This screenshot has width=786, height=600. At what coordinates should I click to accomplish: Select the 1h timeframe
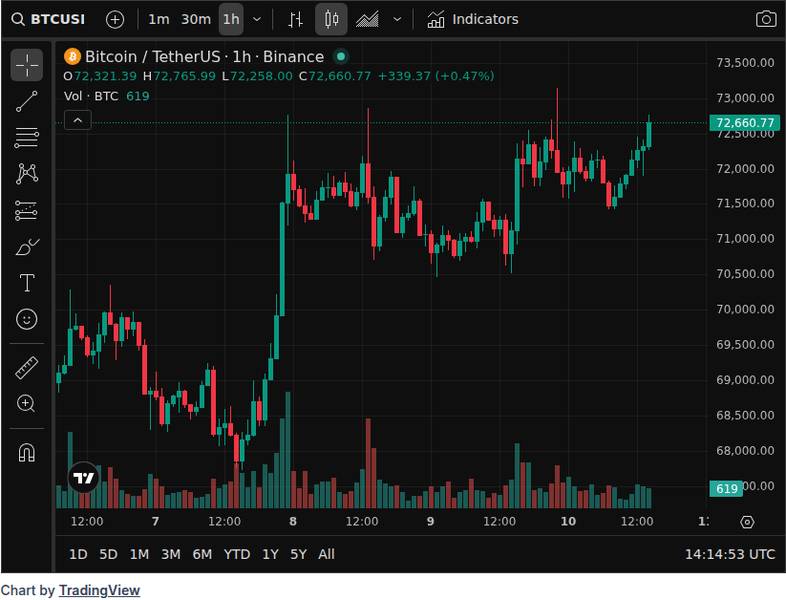pos(231,20)
